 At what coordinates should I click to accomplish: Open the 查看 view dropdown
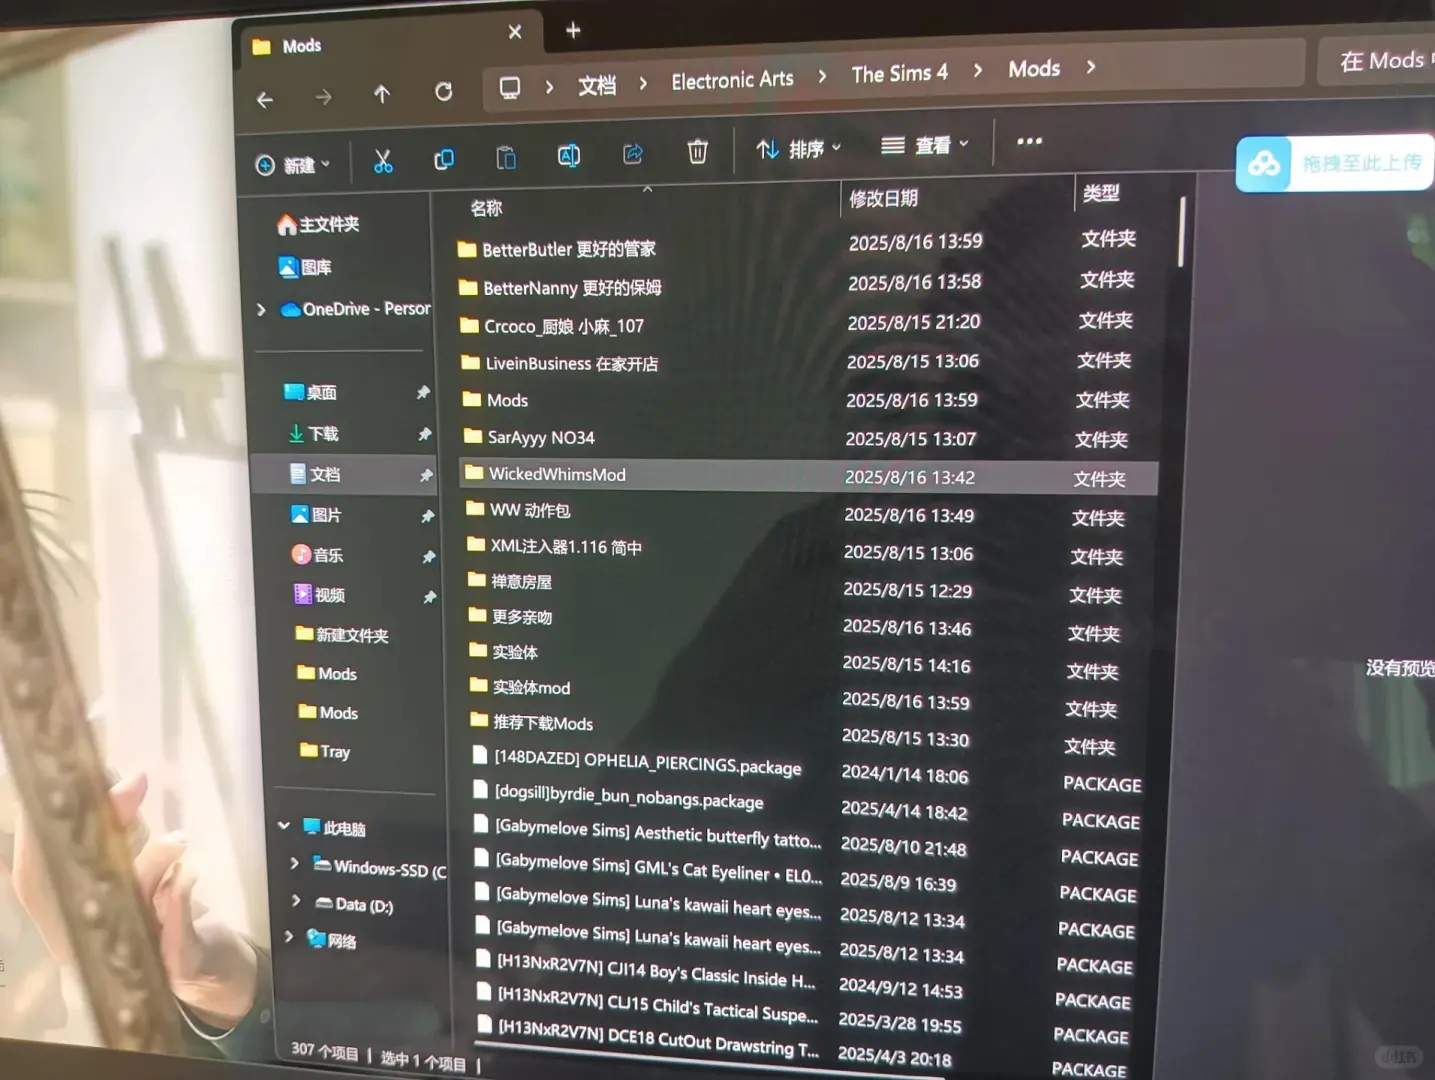[x=925, y=146]
